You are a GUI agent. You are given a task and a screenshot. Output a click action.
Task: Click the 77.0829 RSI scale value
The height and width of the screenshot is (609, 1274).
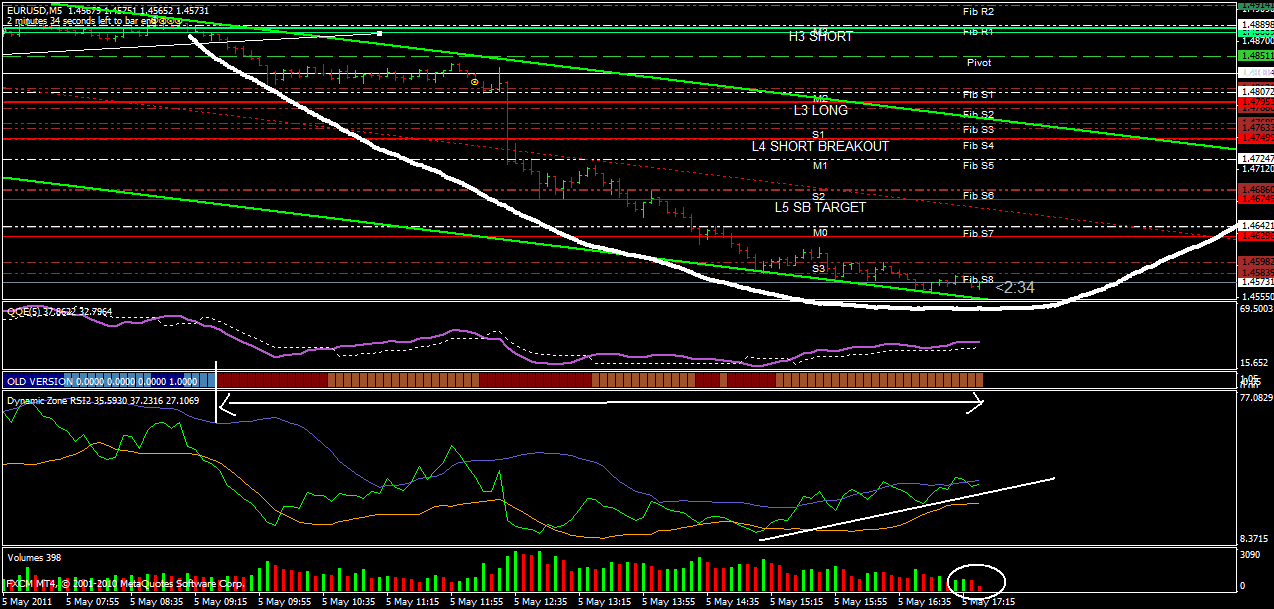[1256, 398]
